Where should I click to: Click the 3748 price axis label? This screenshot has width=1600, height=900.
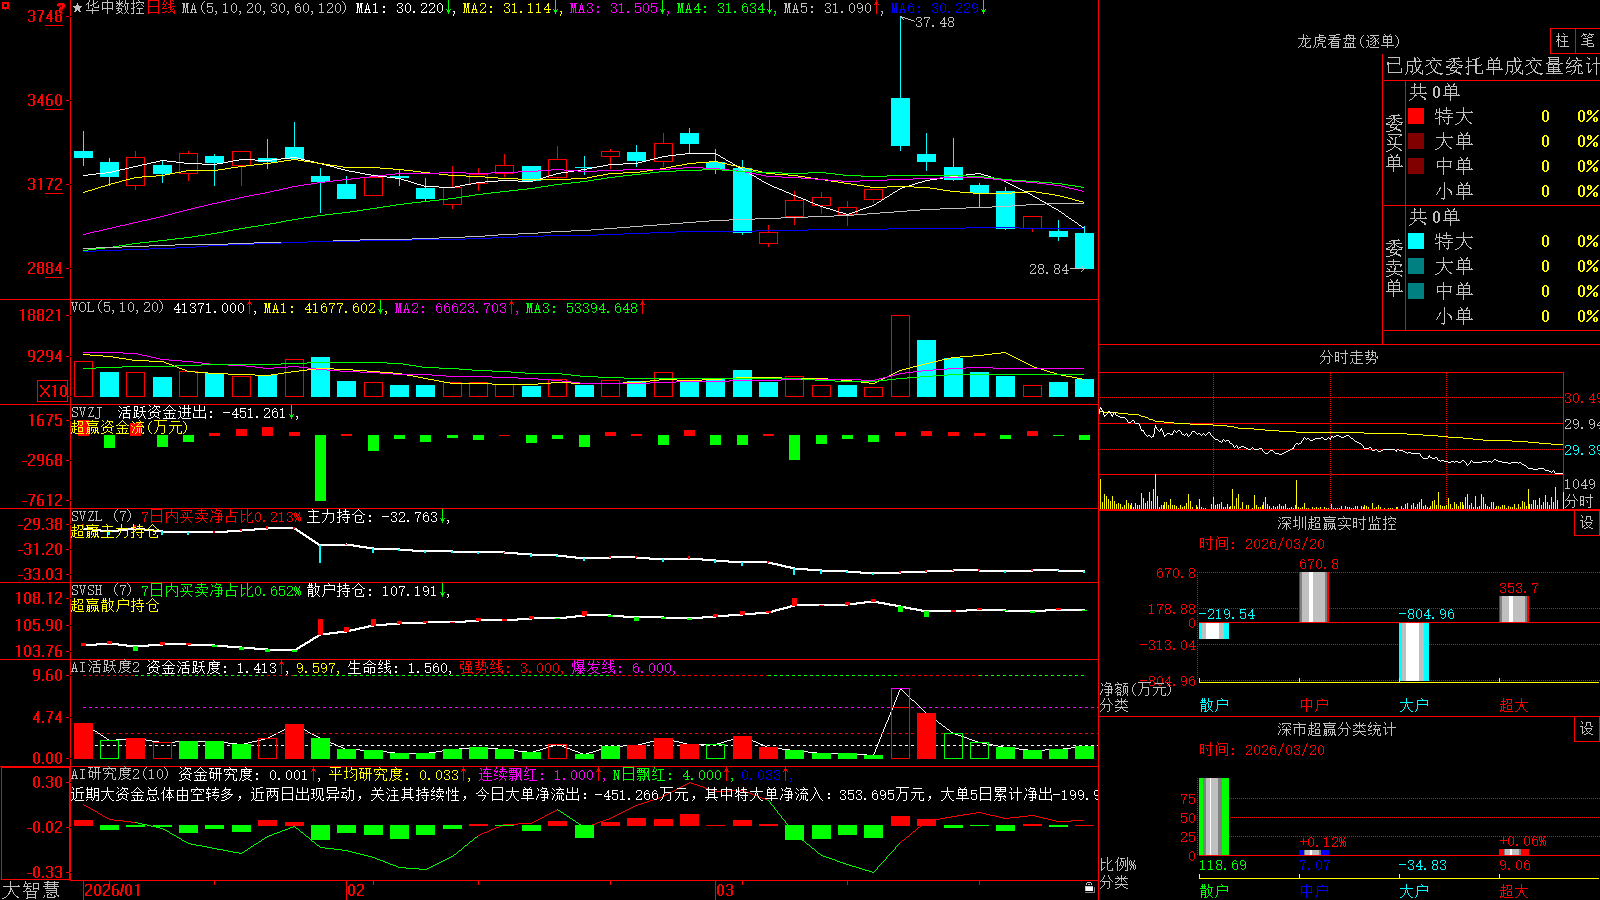click(x=44, y=17)
